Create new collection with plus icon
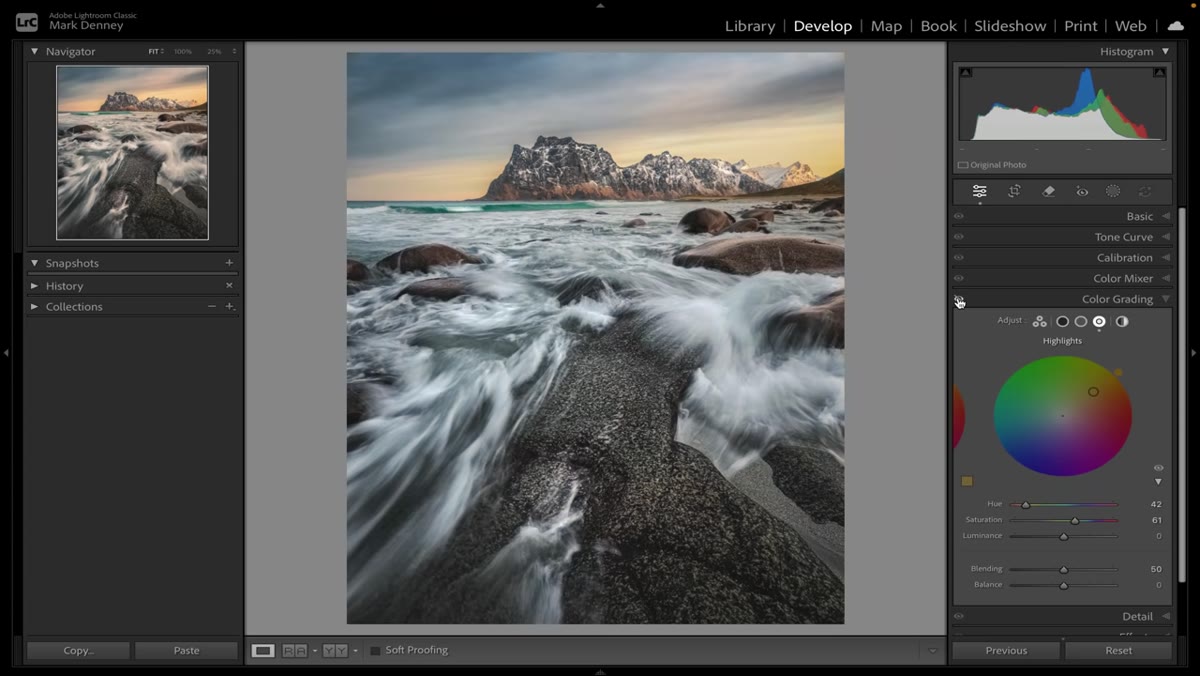The height and width of the screenshot is (676, 1200). pyautogui.click(x=230, y=306)
